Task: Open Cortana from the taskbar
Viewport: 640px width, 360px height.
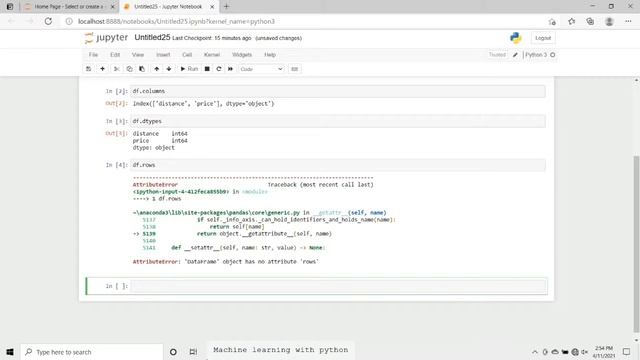Action: click(173, 352)
